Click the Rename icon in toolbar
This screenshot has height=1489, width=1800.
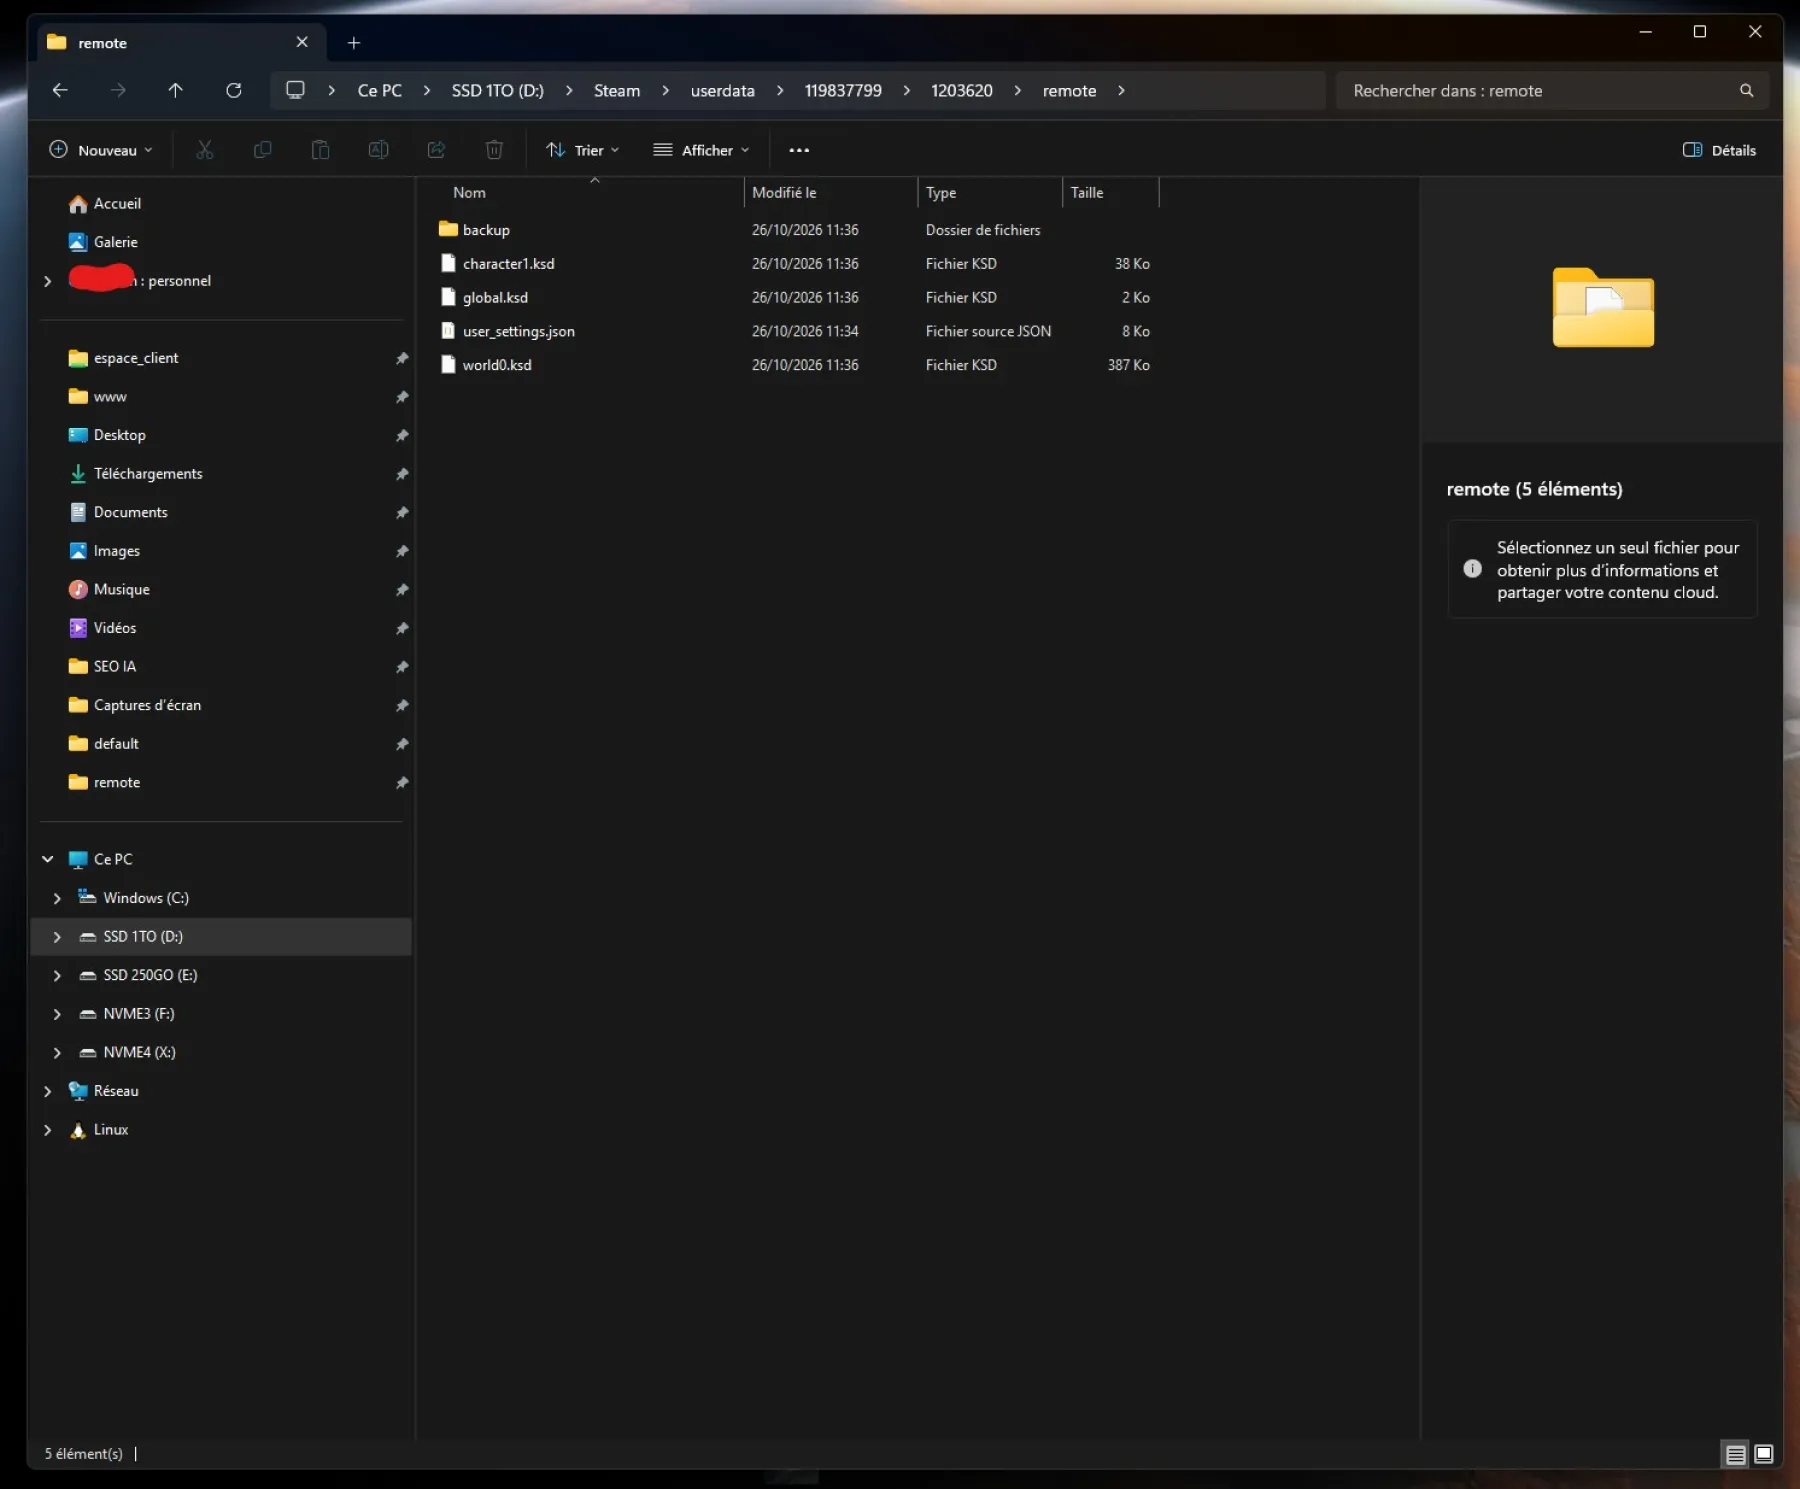[x=378, y=150]
